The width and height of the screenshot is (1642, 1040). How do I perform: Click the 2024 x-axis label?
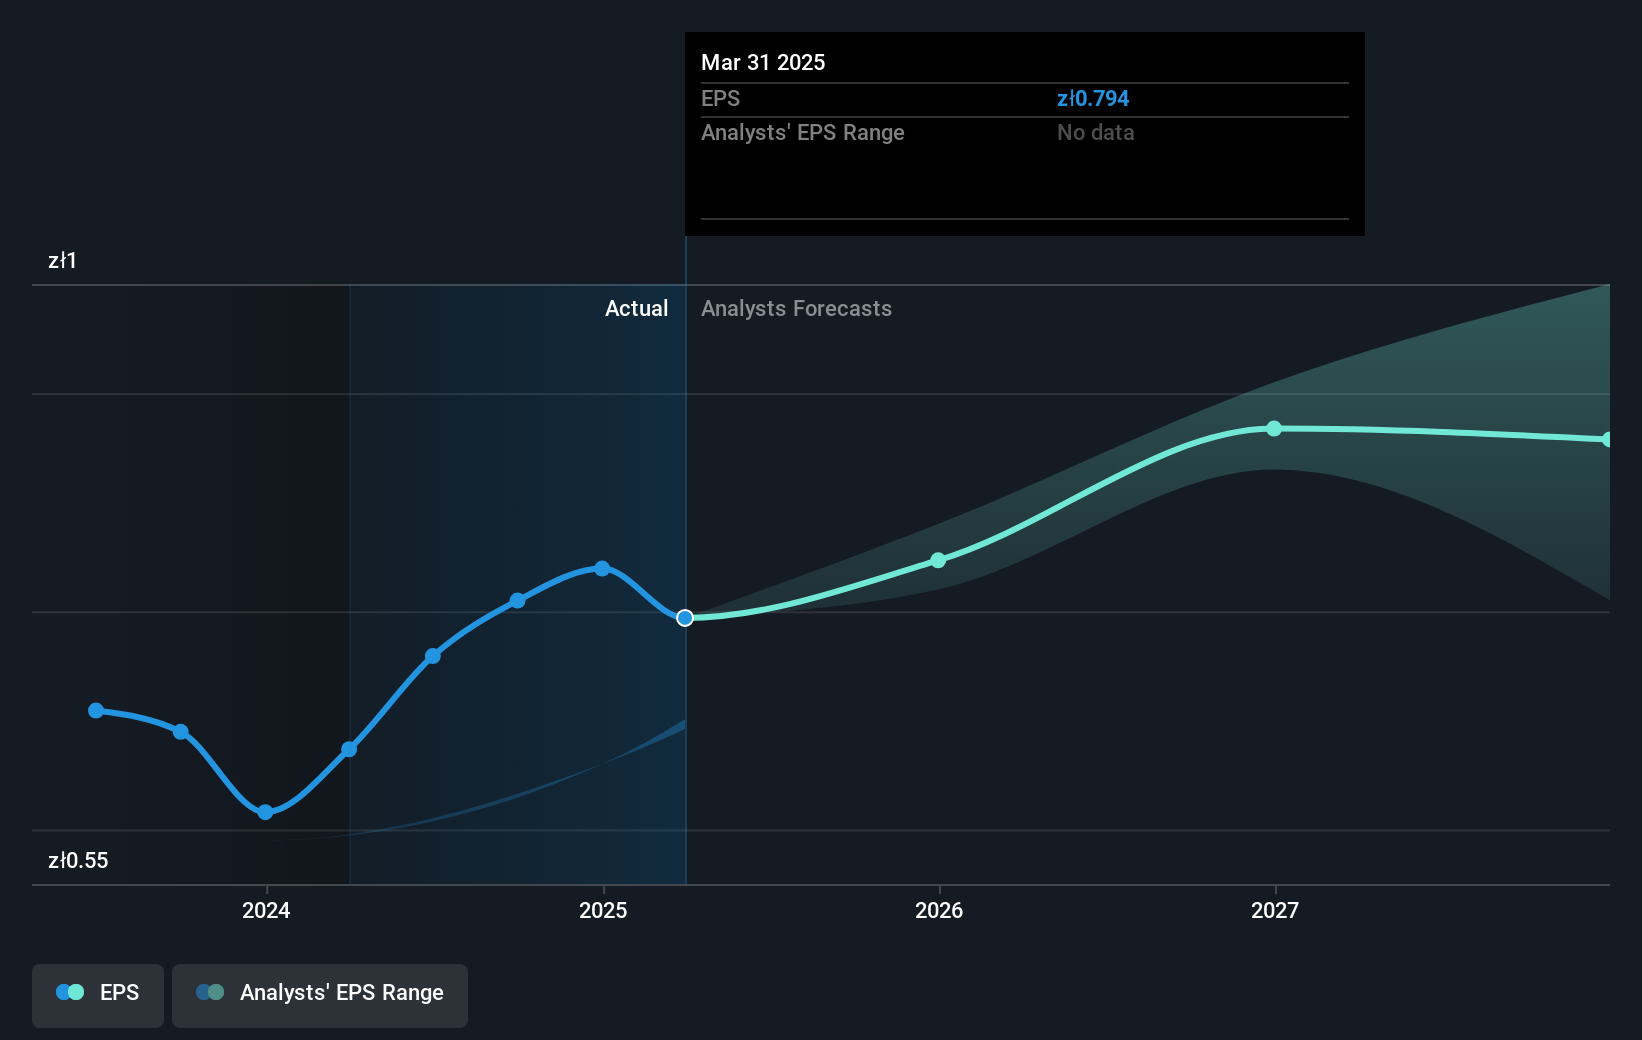point(266,910)
